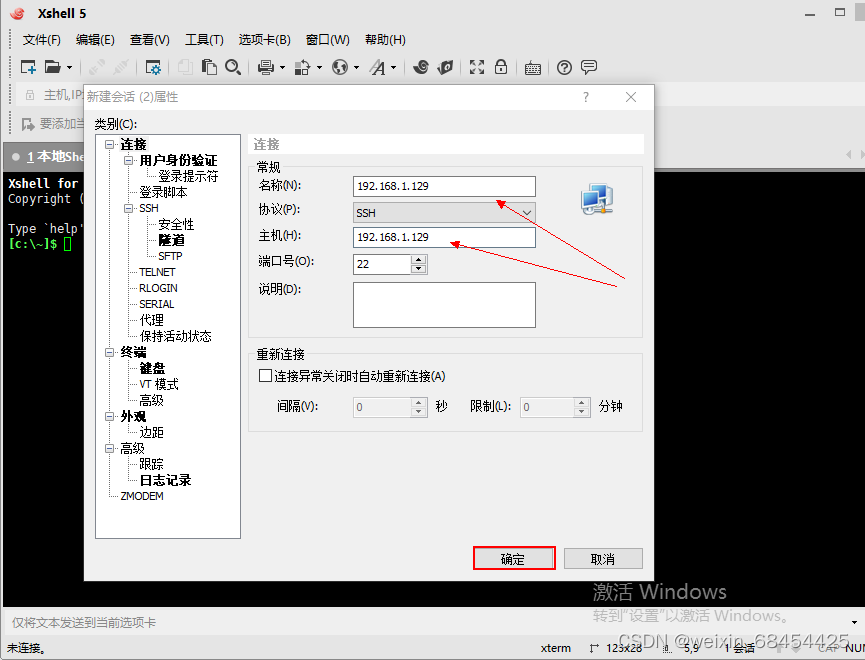The image size is (865, 660).
Task: Click the dialog's question mark help button
Action: [x=586, y=97]
